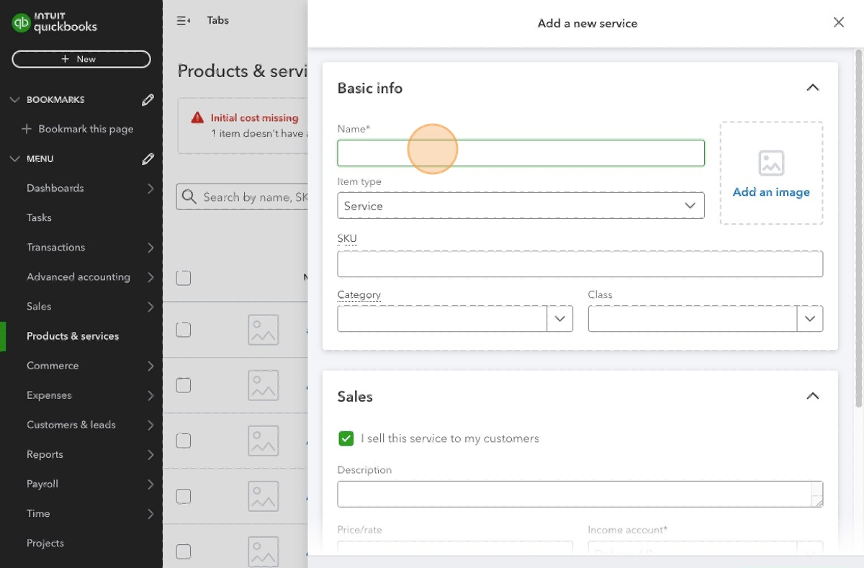Click the plus icon for Bookmark this page
864x568 pixels.
(x=27, y=129)
